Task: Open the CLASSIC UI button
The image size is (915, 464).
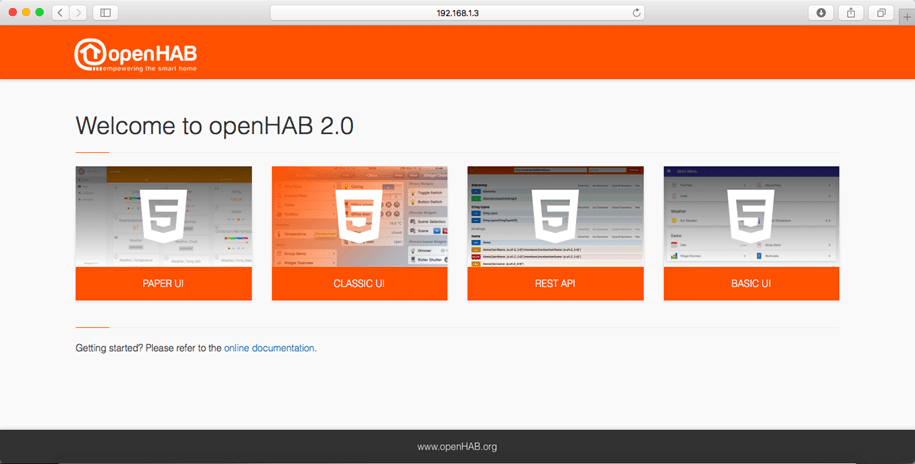Action: click(x=359, y=284)
